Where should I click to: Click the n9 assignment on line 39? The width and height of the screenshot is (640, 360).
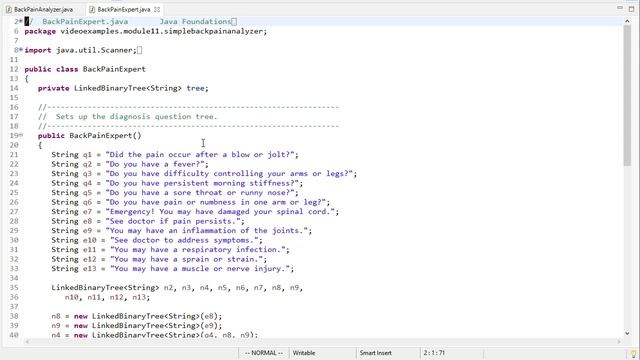tap(137, 325)
